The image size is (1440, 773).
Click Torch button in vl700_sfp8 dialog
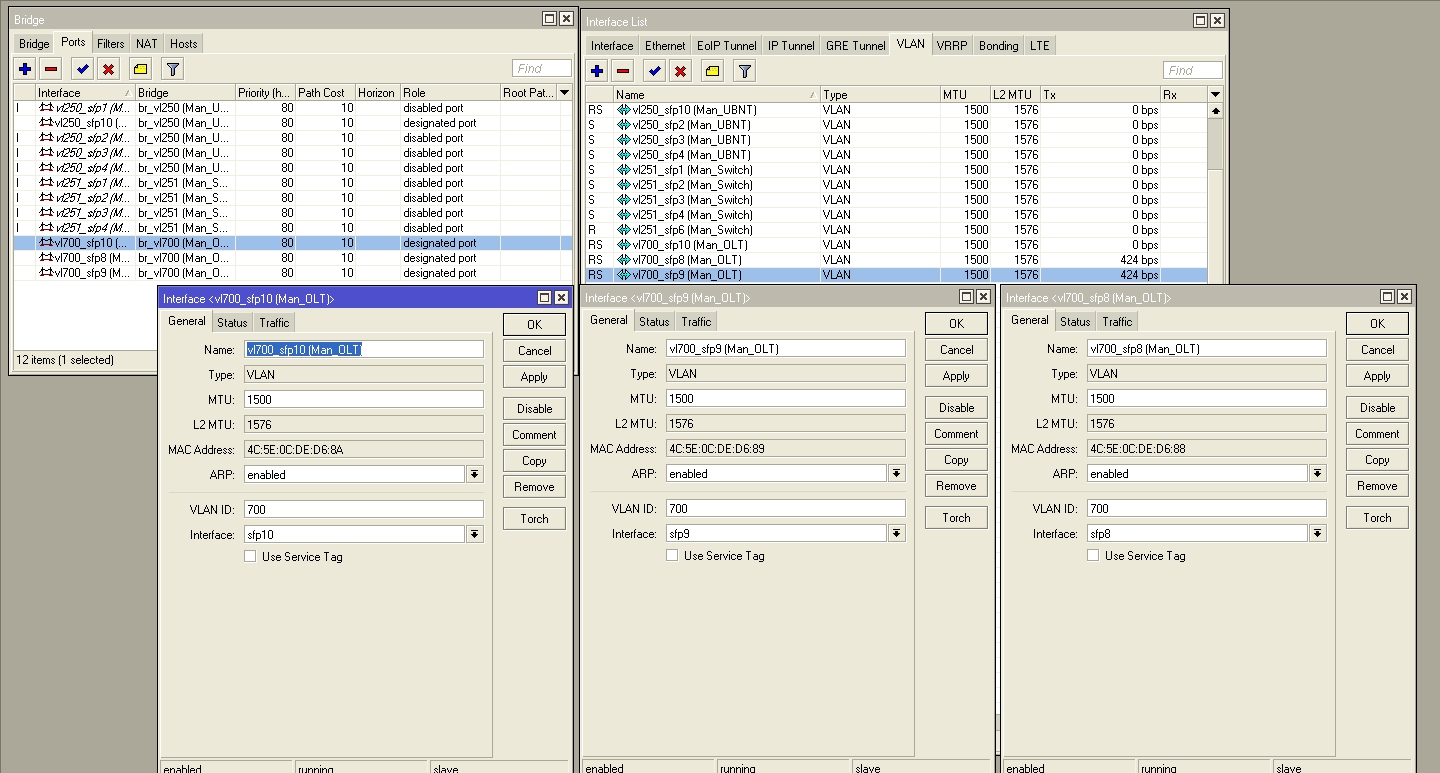point(1377,518)
